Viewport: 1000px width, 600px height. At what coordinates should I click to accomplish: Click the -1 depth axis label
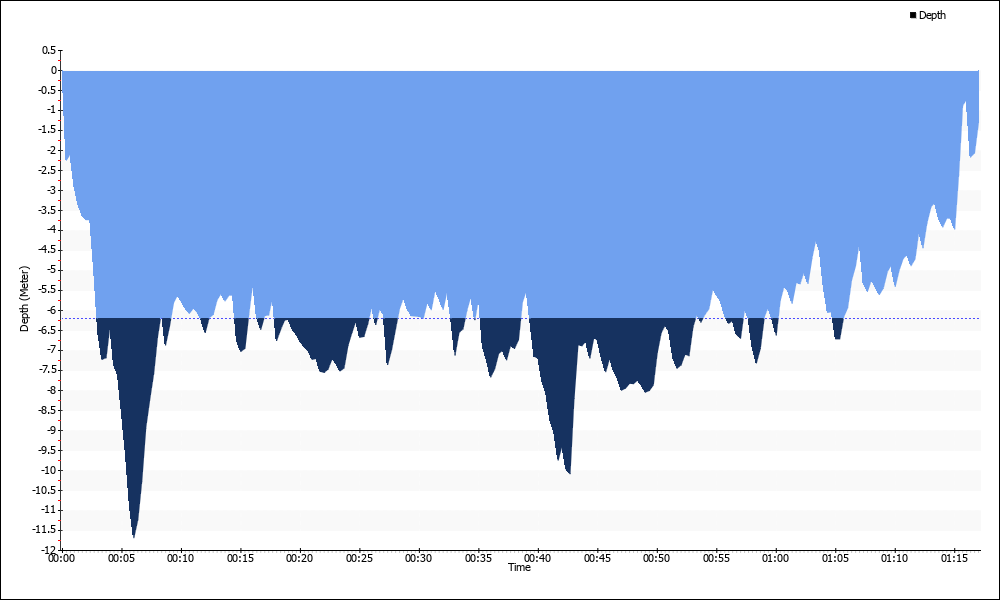click(x=52, y=110)
